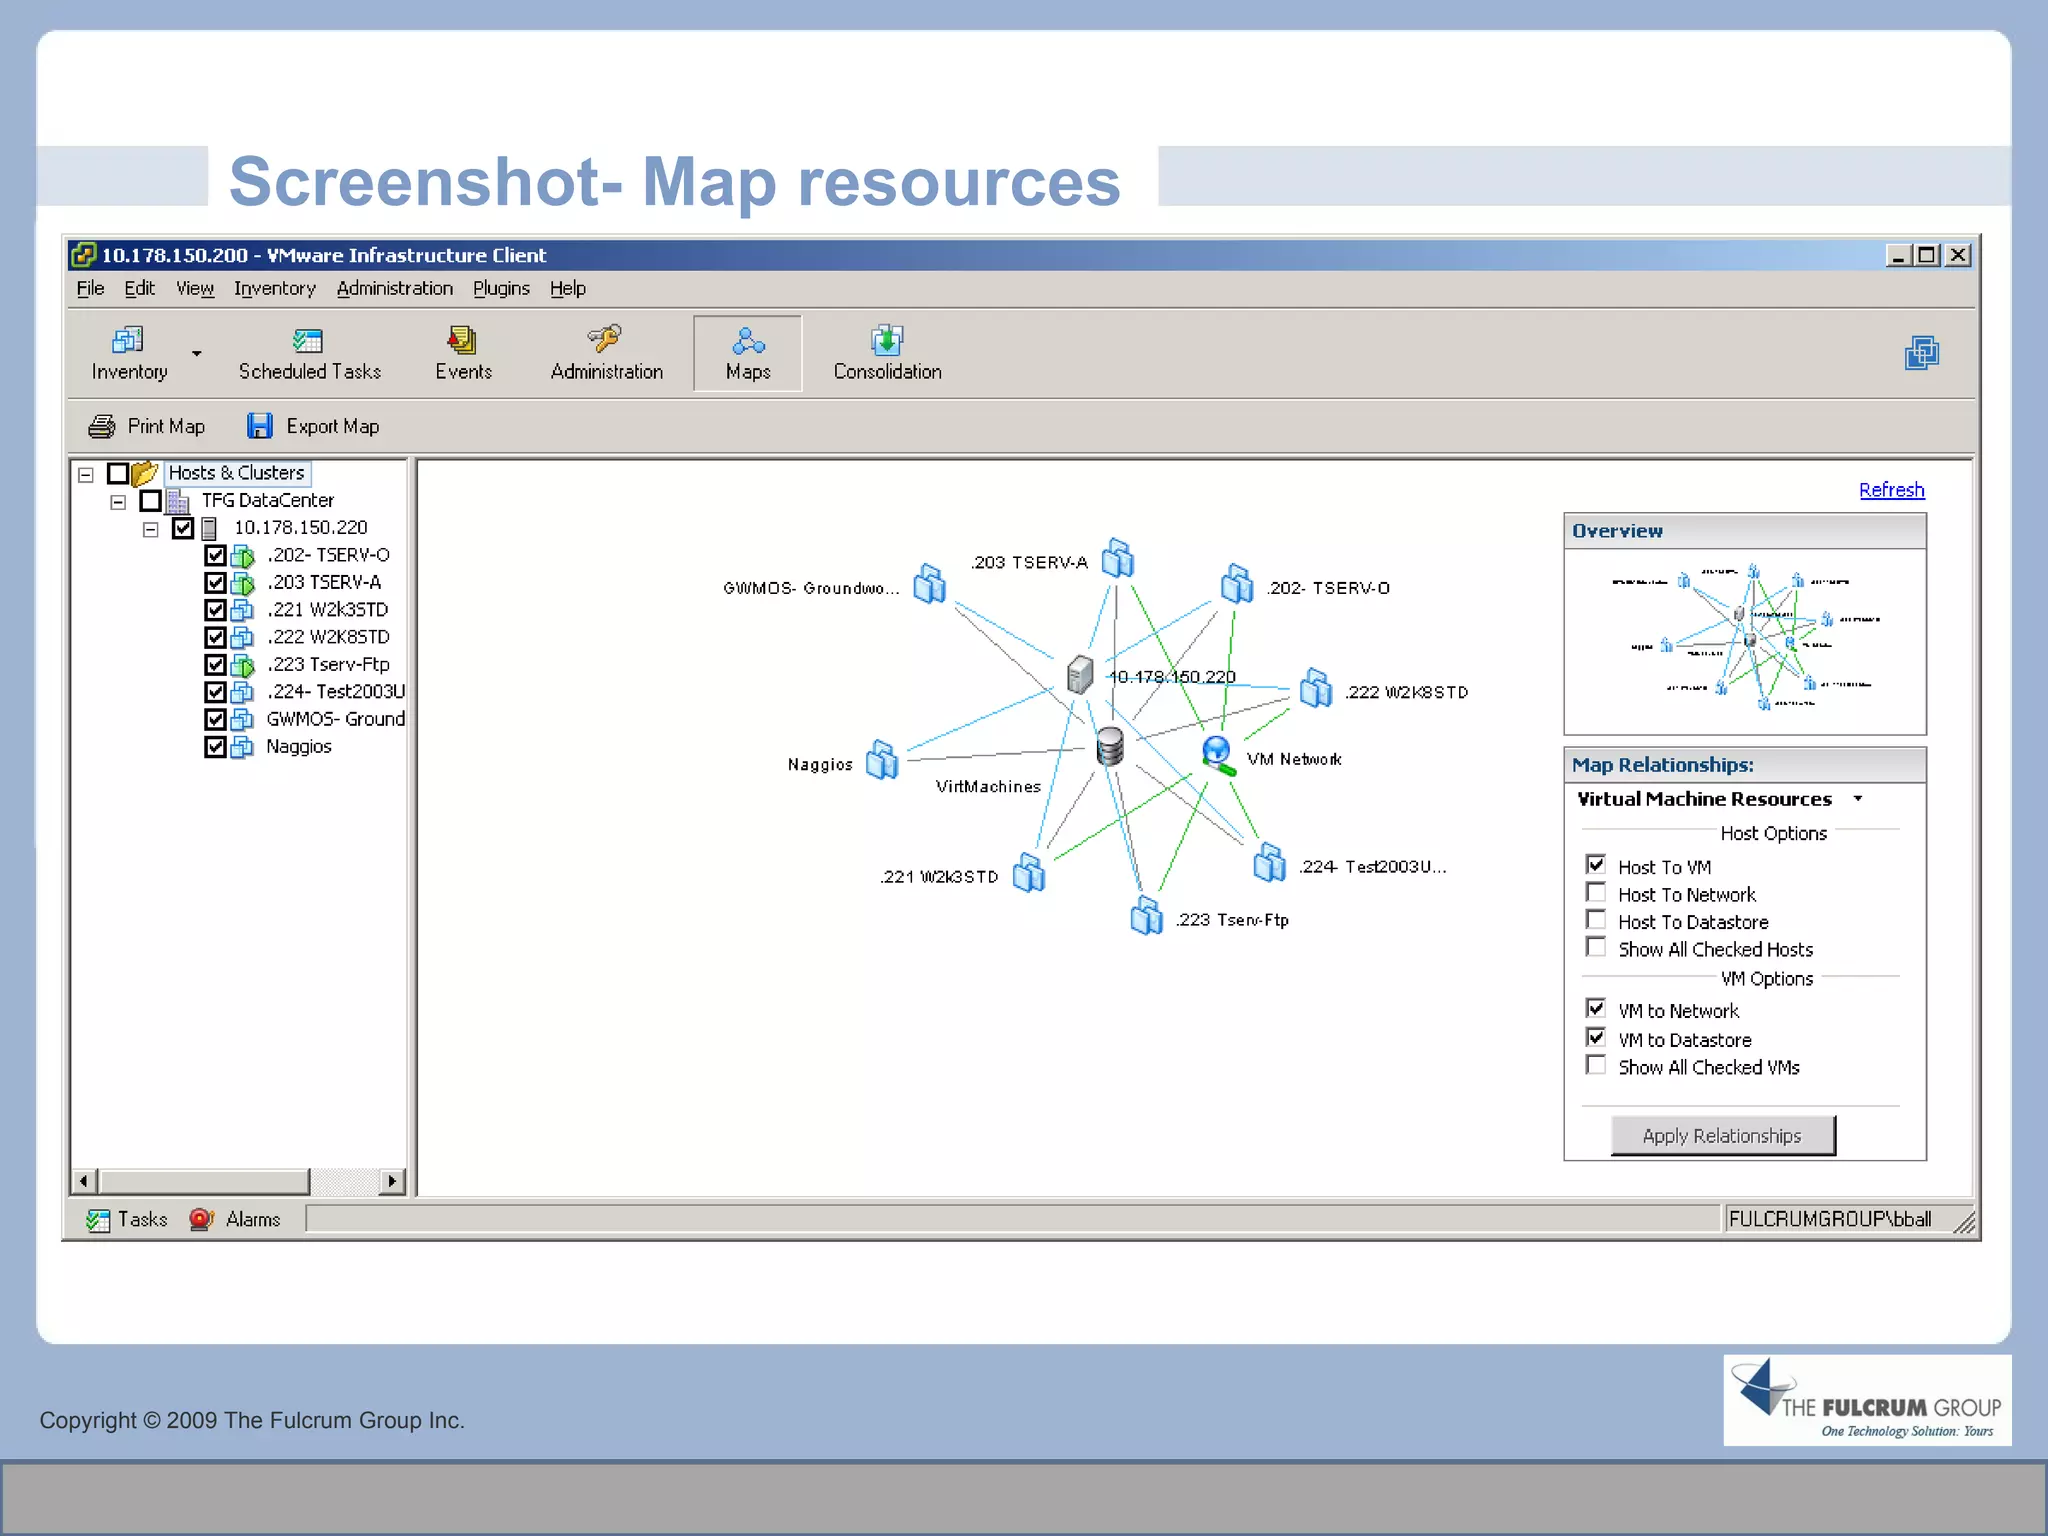Collapse the 10.178.150.220 host node
The height and width of the screenshot is (1536, 2048).
pyautogui.click(x=150, y=529)
